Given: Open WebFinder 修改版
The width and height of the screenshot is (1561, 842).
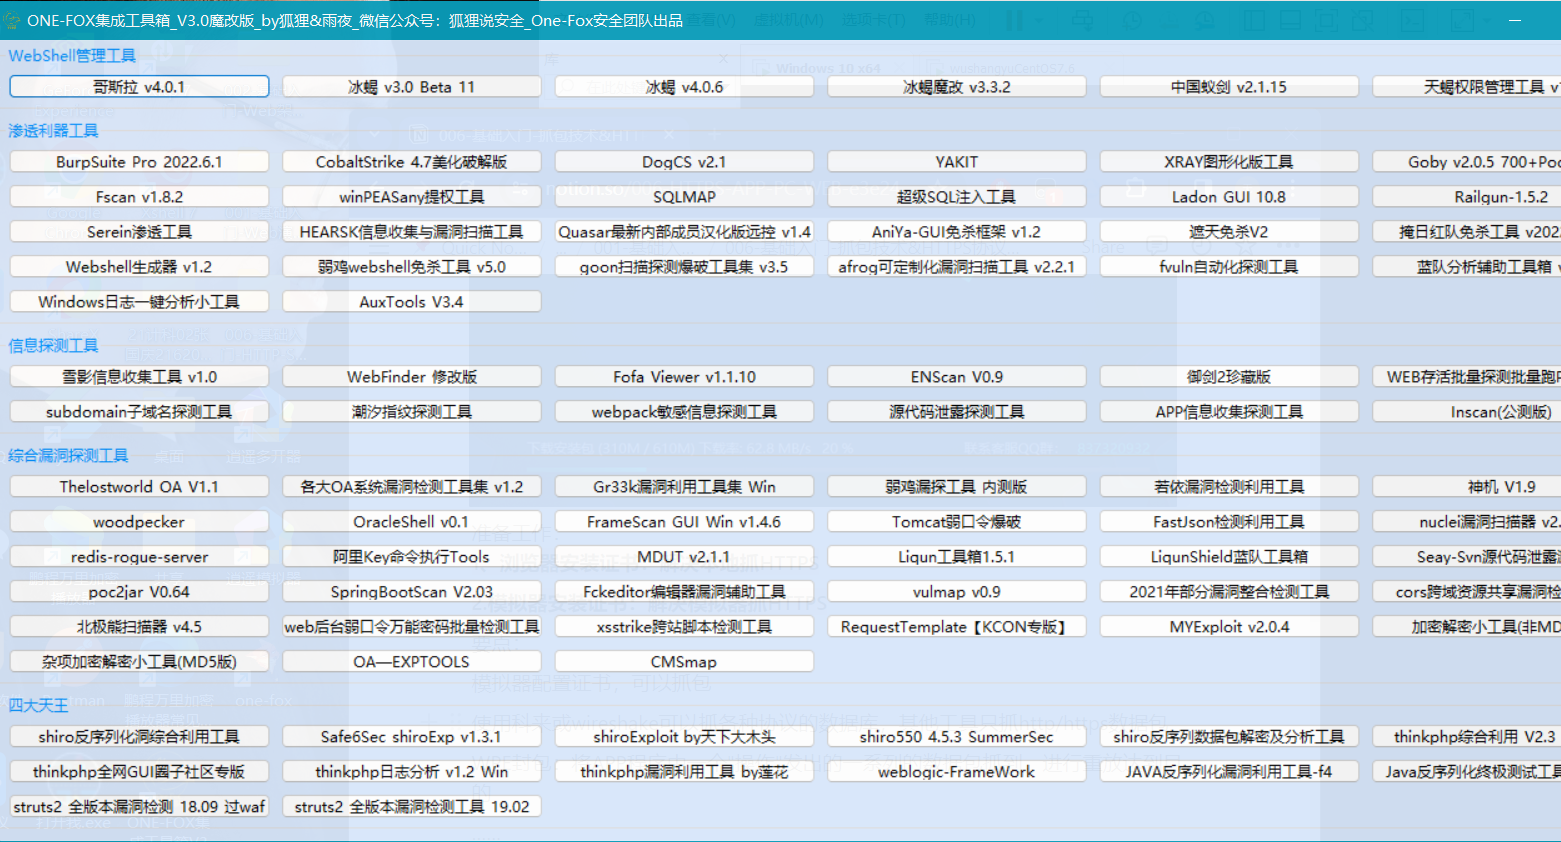Looking at the screenshot, I should coord(412,377).
